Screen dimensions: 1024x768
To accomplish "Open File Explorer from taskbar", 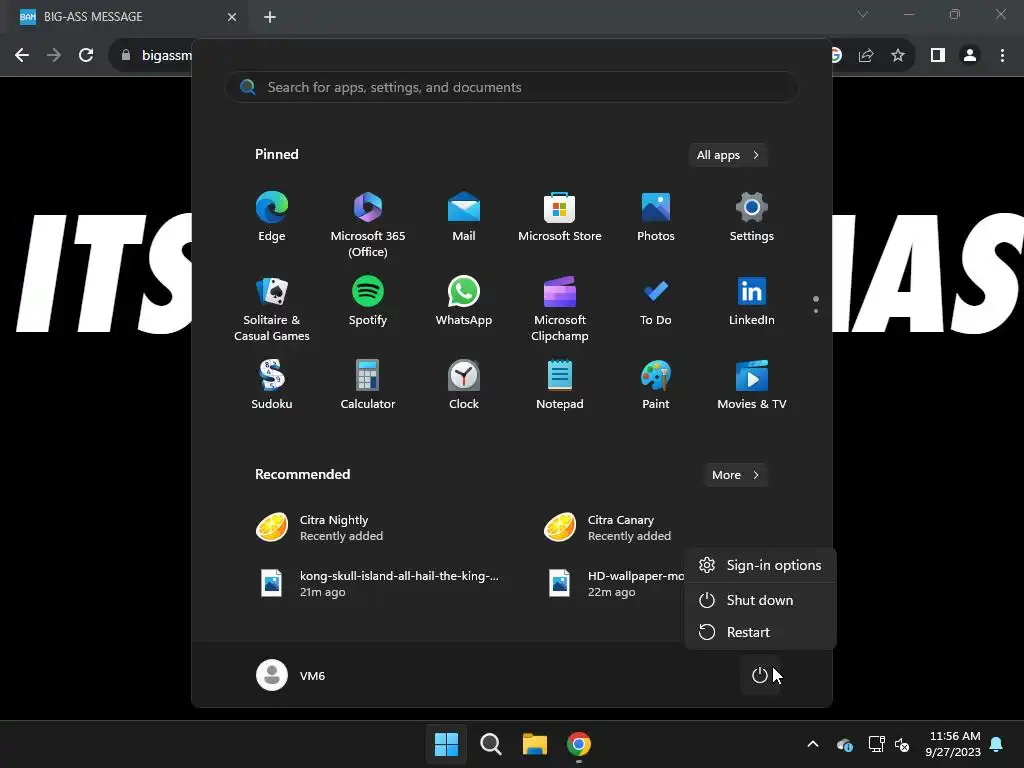I will pos(535,744).
